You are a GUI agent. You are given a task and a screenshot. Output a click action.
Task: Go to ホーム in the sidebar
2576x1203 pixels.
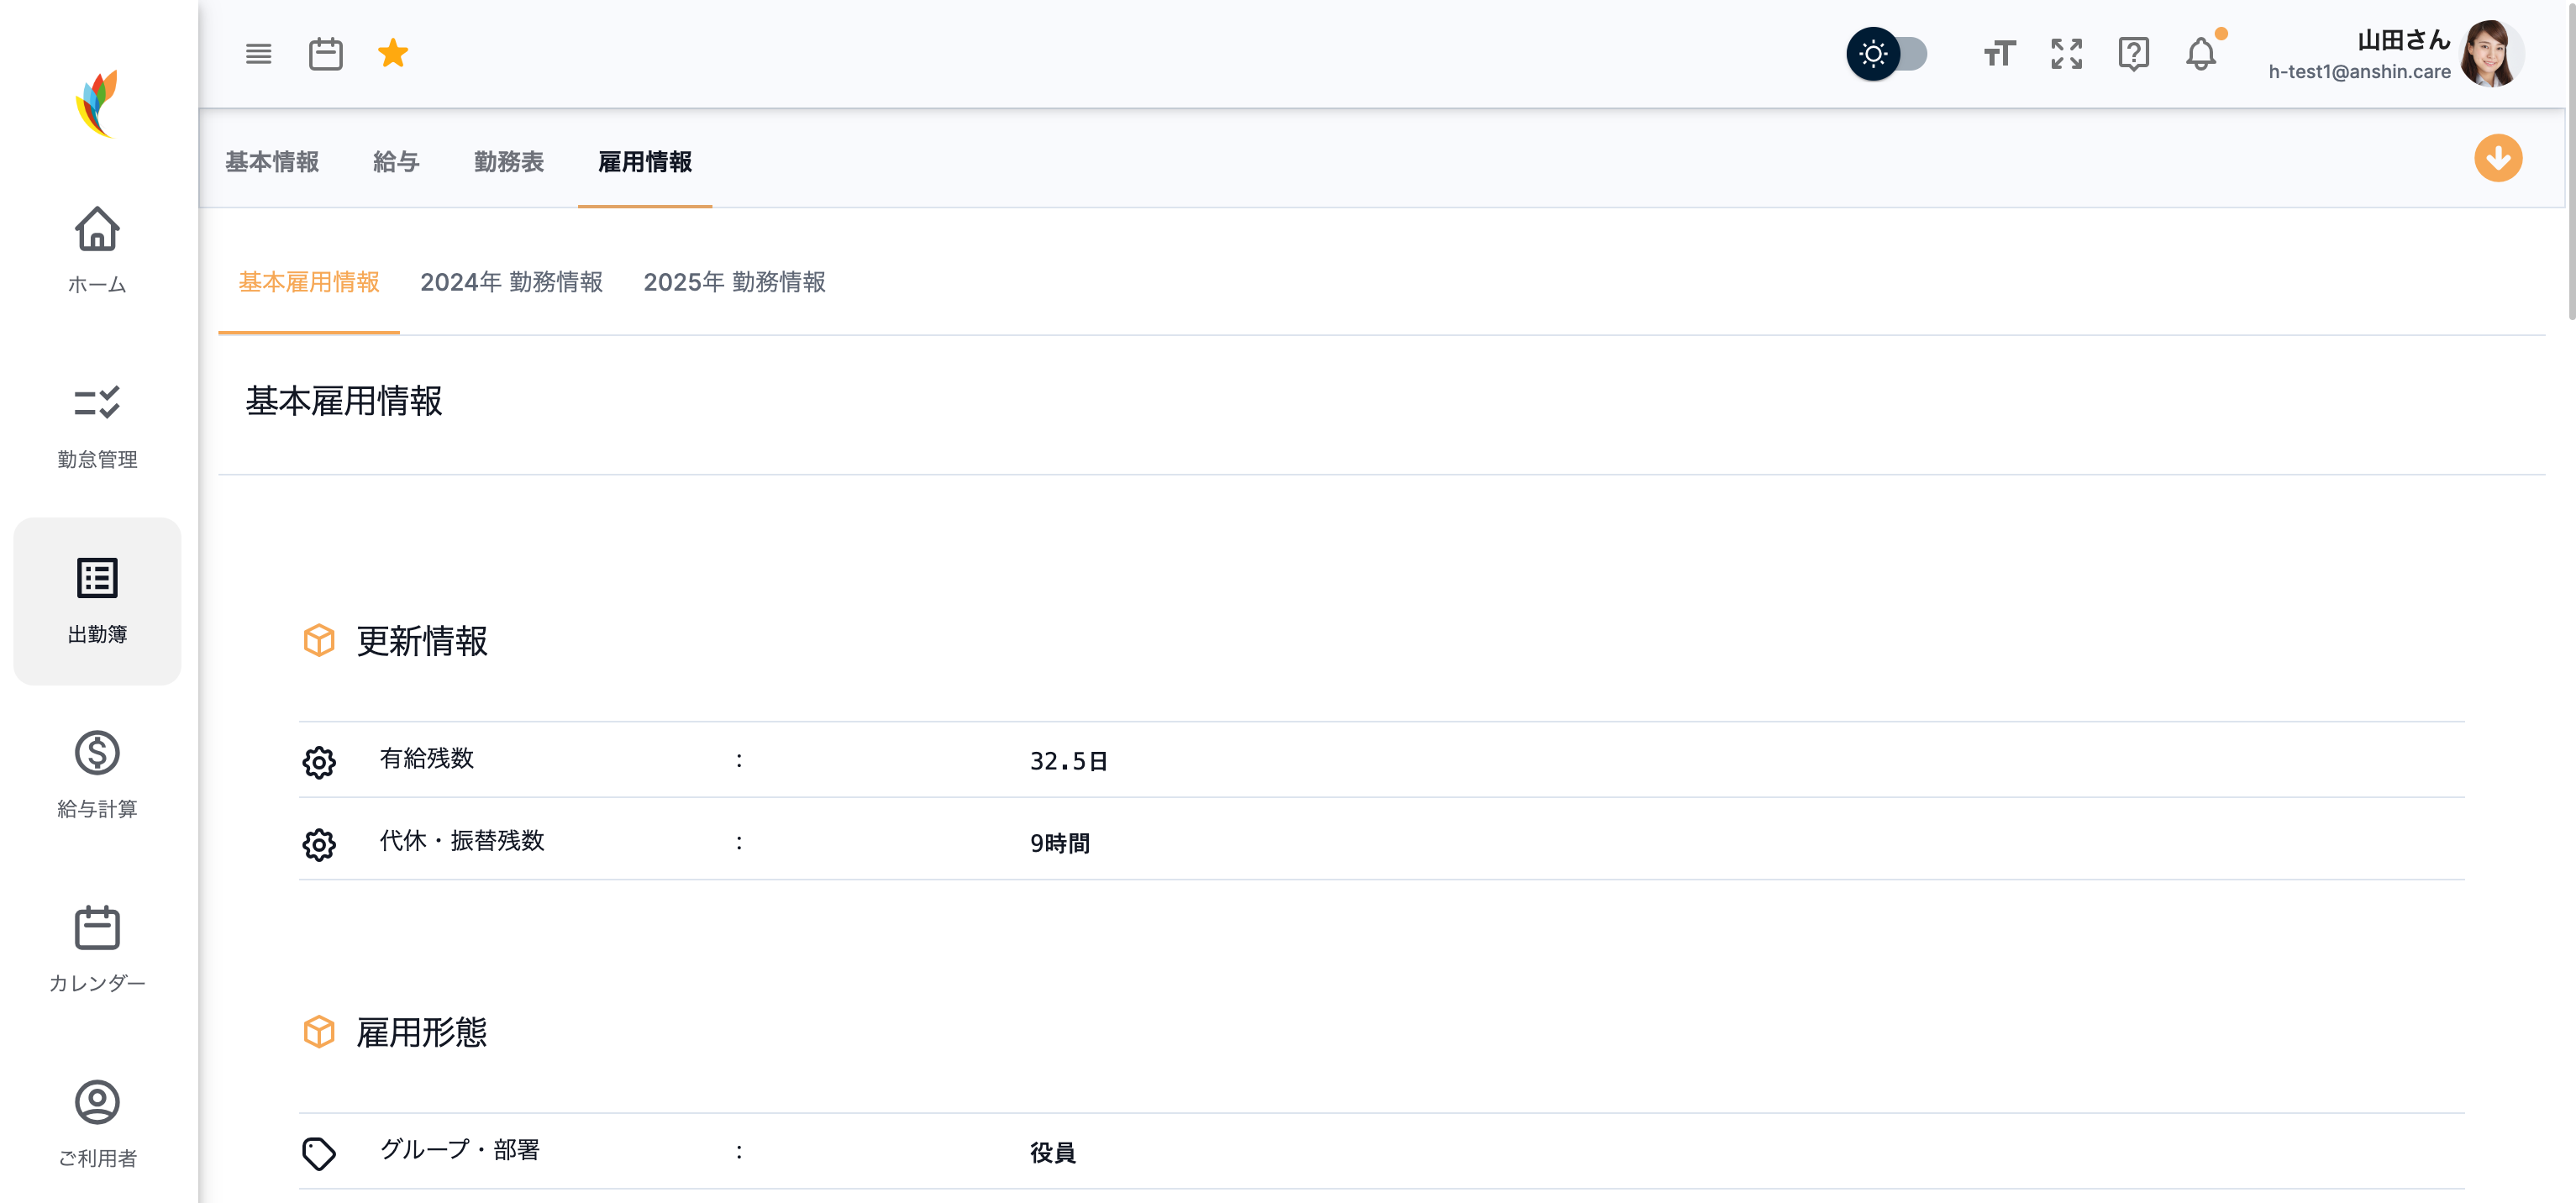pos(97,250)
